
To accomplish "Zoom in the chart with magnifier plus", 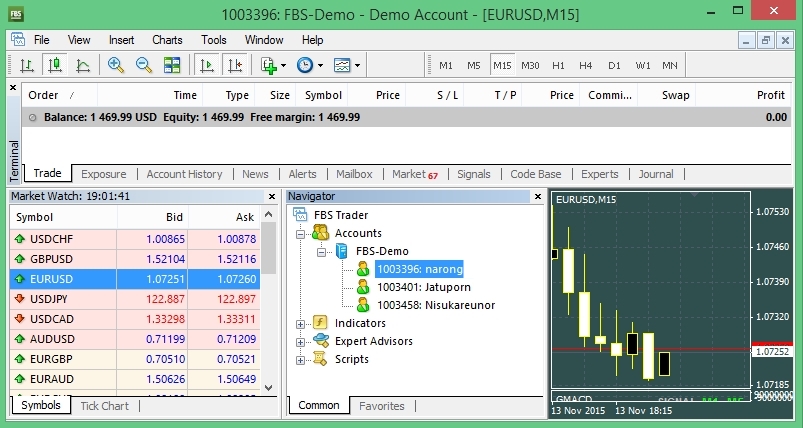I will pos(116,65).
